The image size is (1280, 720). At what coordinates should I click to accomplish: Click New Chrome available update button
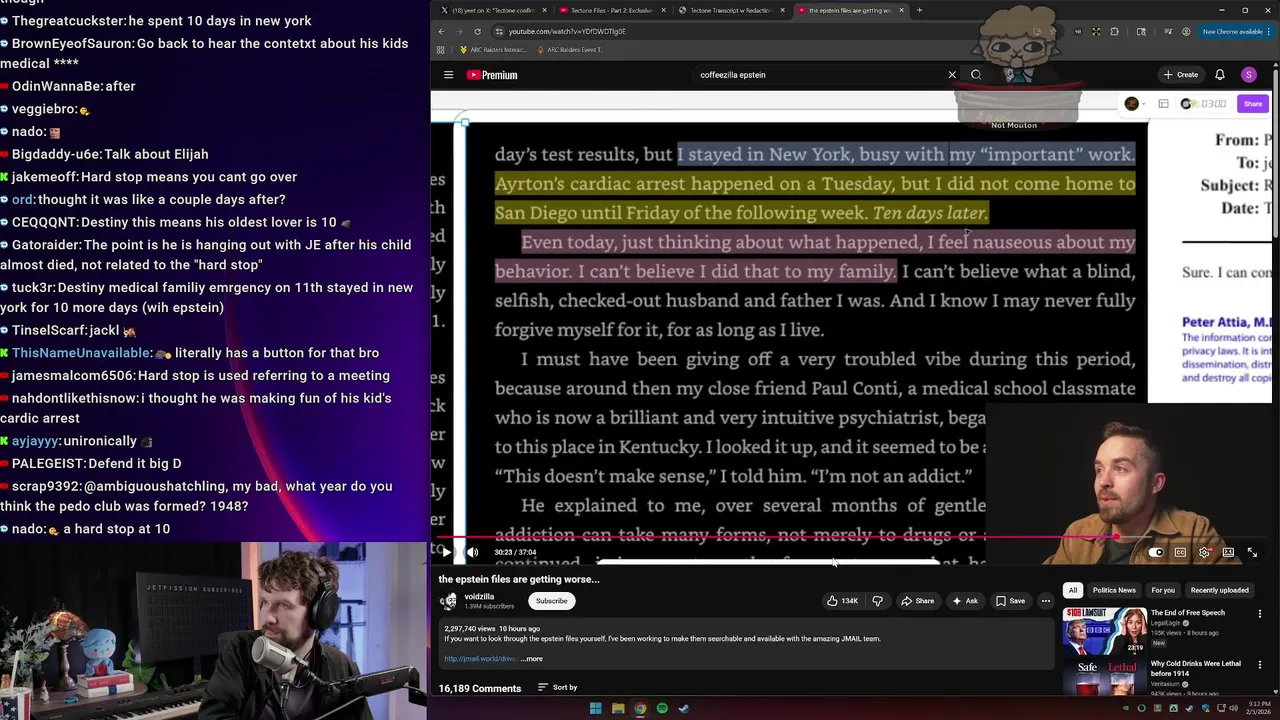1236,31
